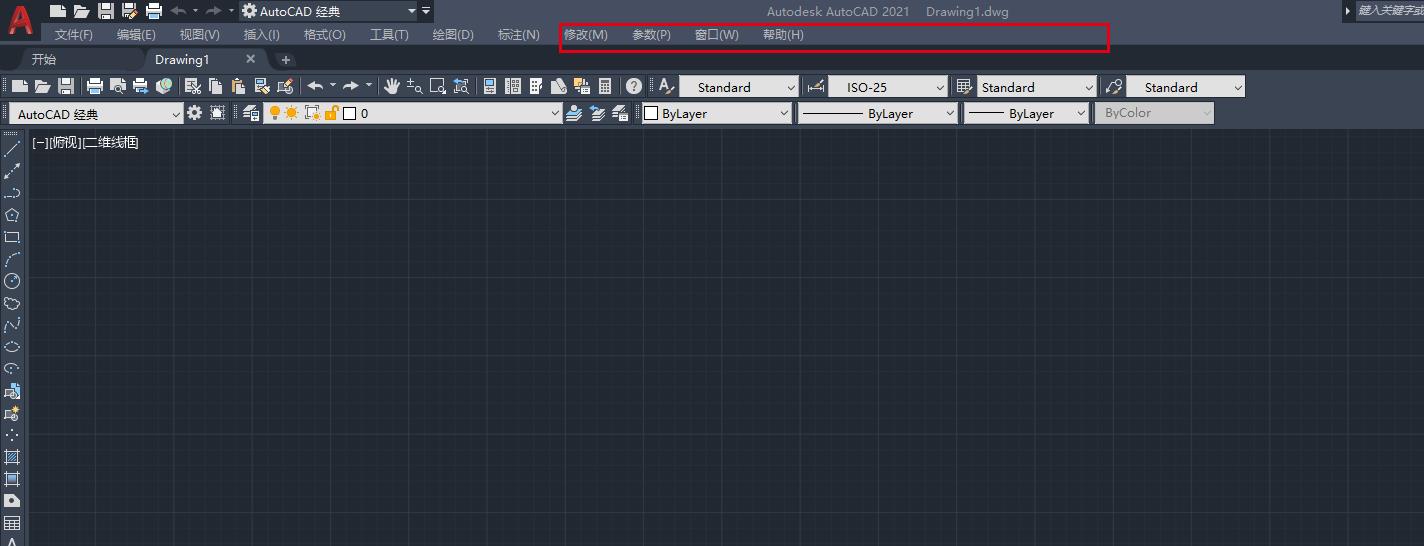Click the Multileader Style icon

pyautogui.click(x=1114, y=87)
